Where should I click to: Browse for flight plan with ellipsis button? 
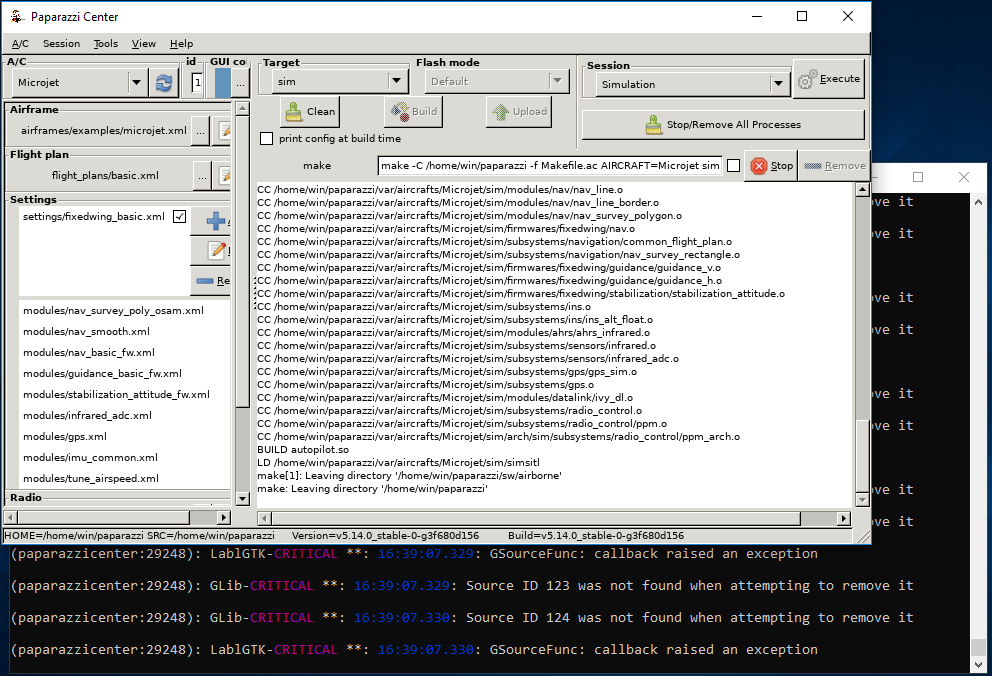pyautogui.click(x=202, y=176)
